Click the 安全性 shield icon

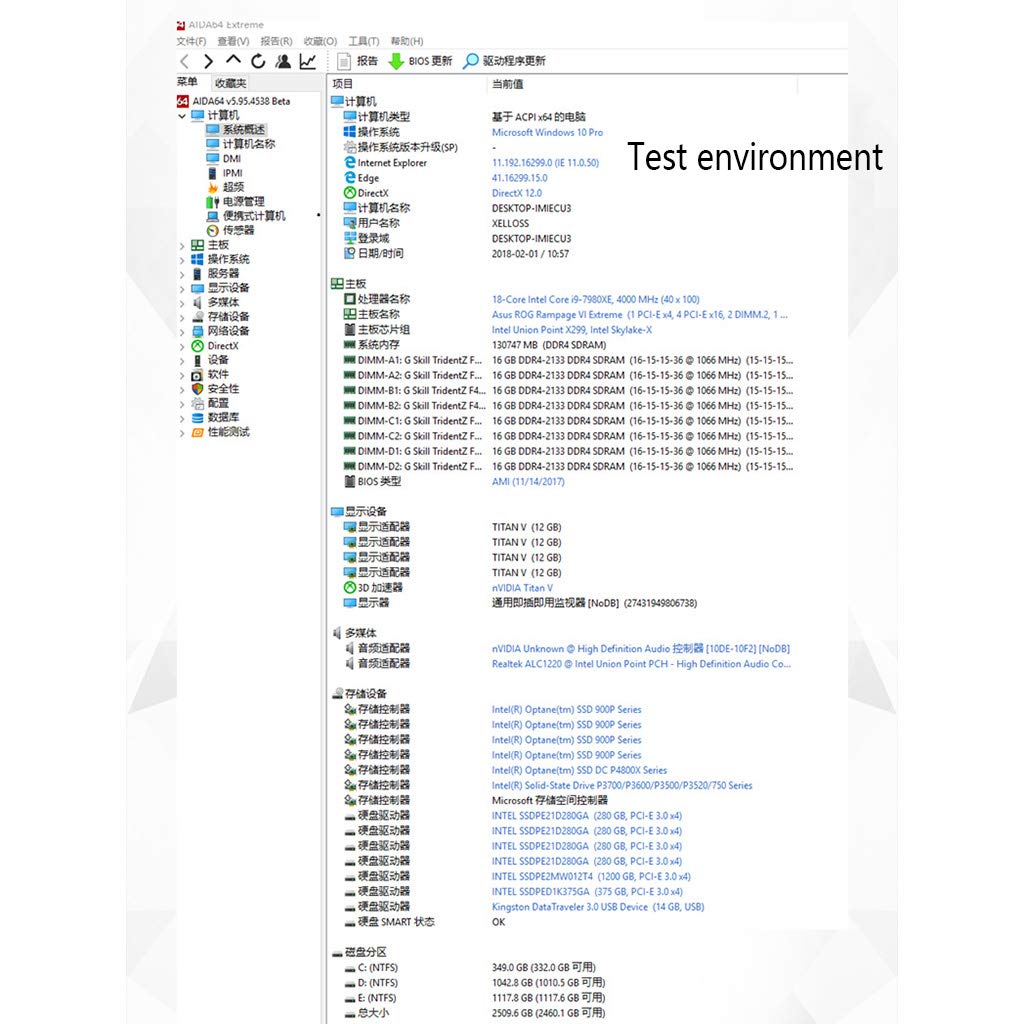(197, 389)
